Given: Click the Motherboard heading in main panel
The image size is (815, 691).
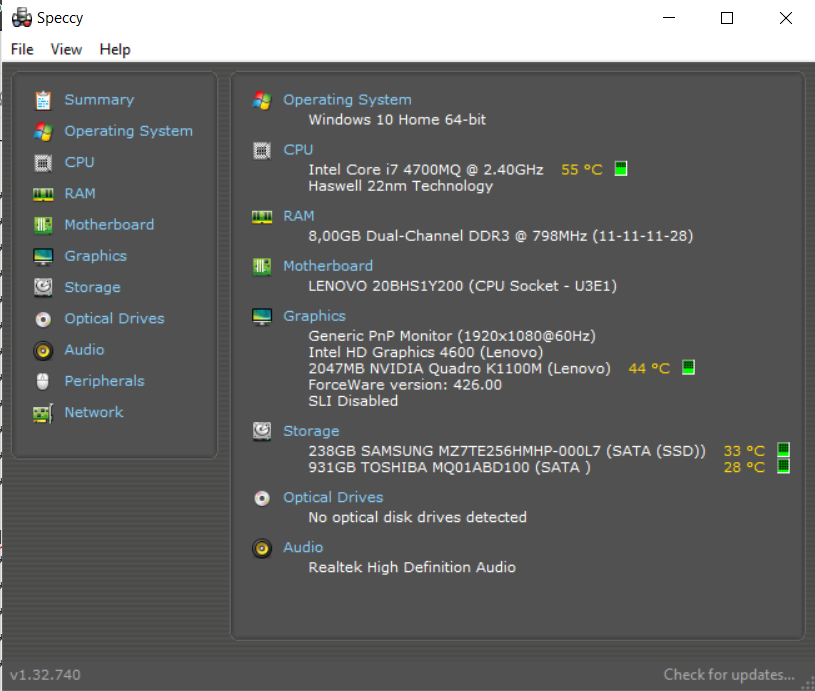Looking at the screenshot, I should [x=328, y=266].
